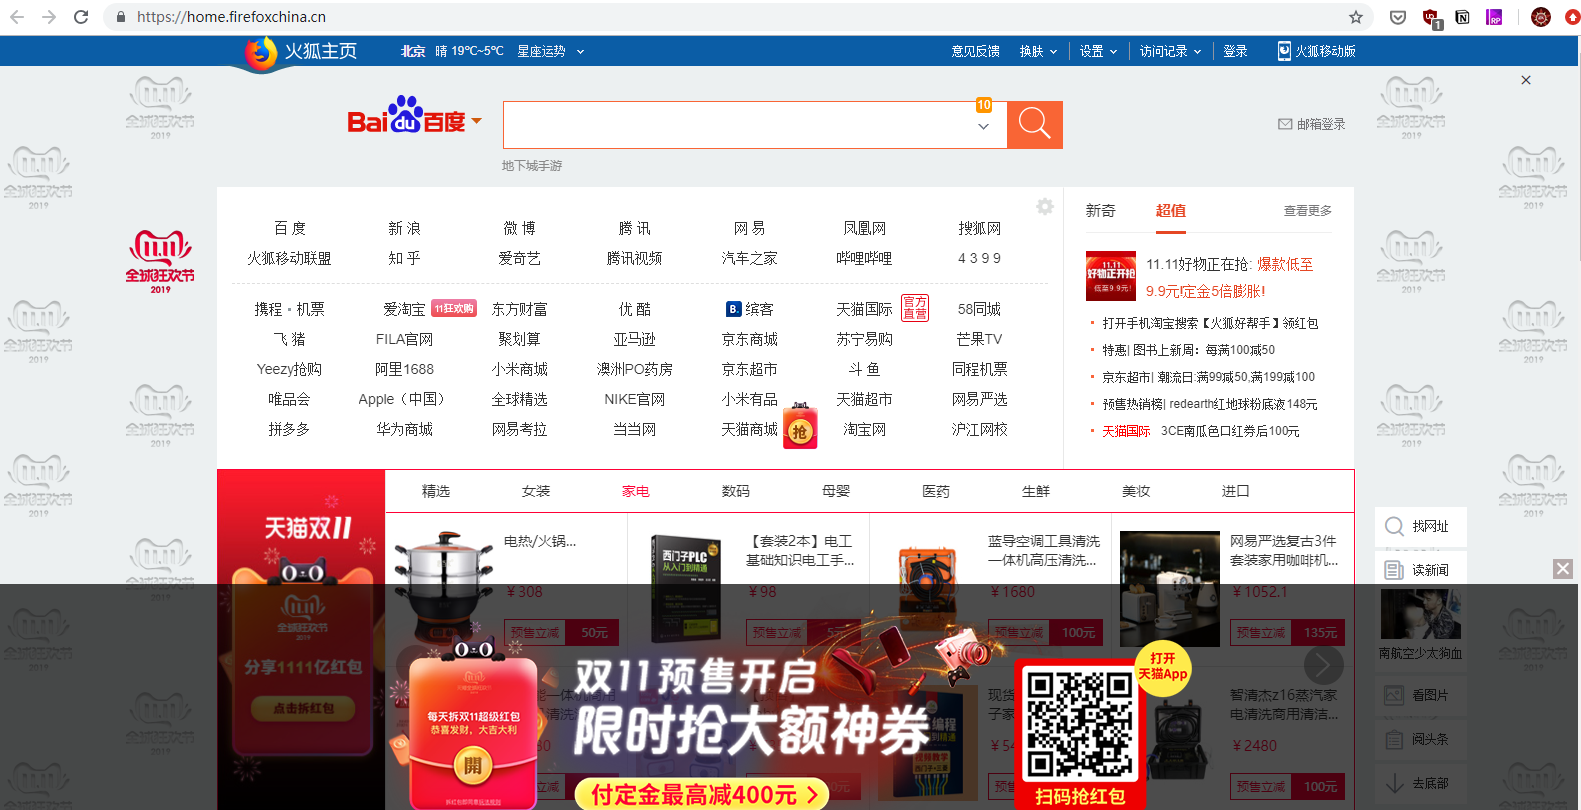Viewport: 1581px width, 810px height.
Task: Select the 数码 category tab
Action: tap(736, 491)
